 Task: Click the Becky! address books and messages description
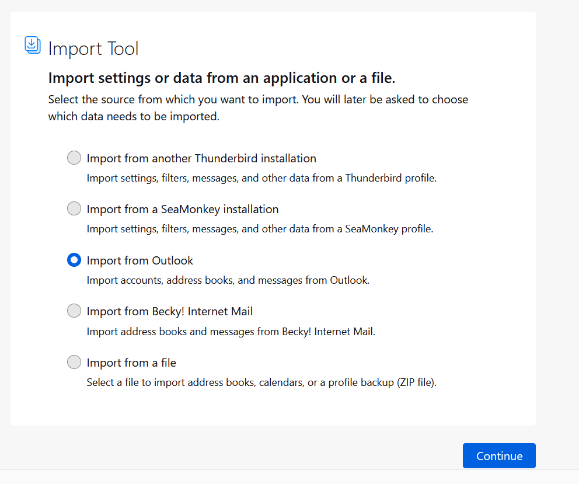[x=231, y=332]
